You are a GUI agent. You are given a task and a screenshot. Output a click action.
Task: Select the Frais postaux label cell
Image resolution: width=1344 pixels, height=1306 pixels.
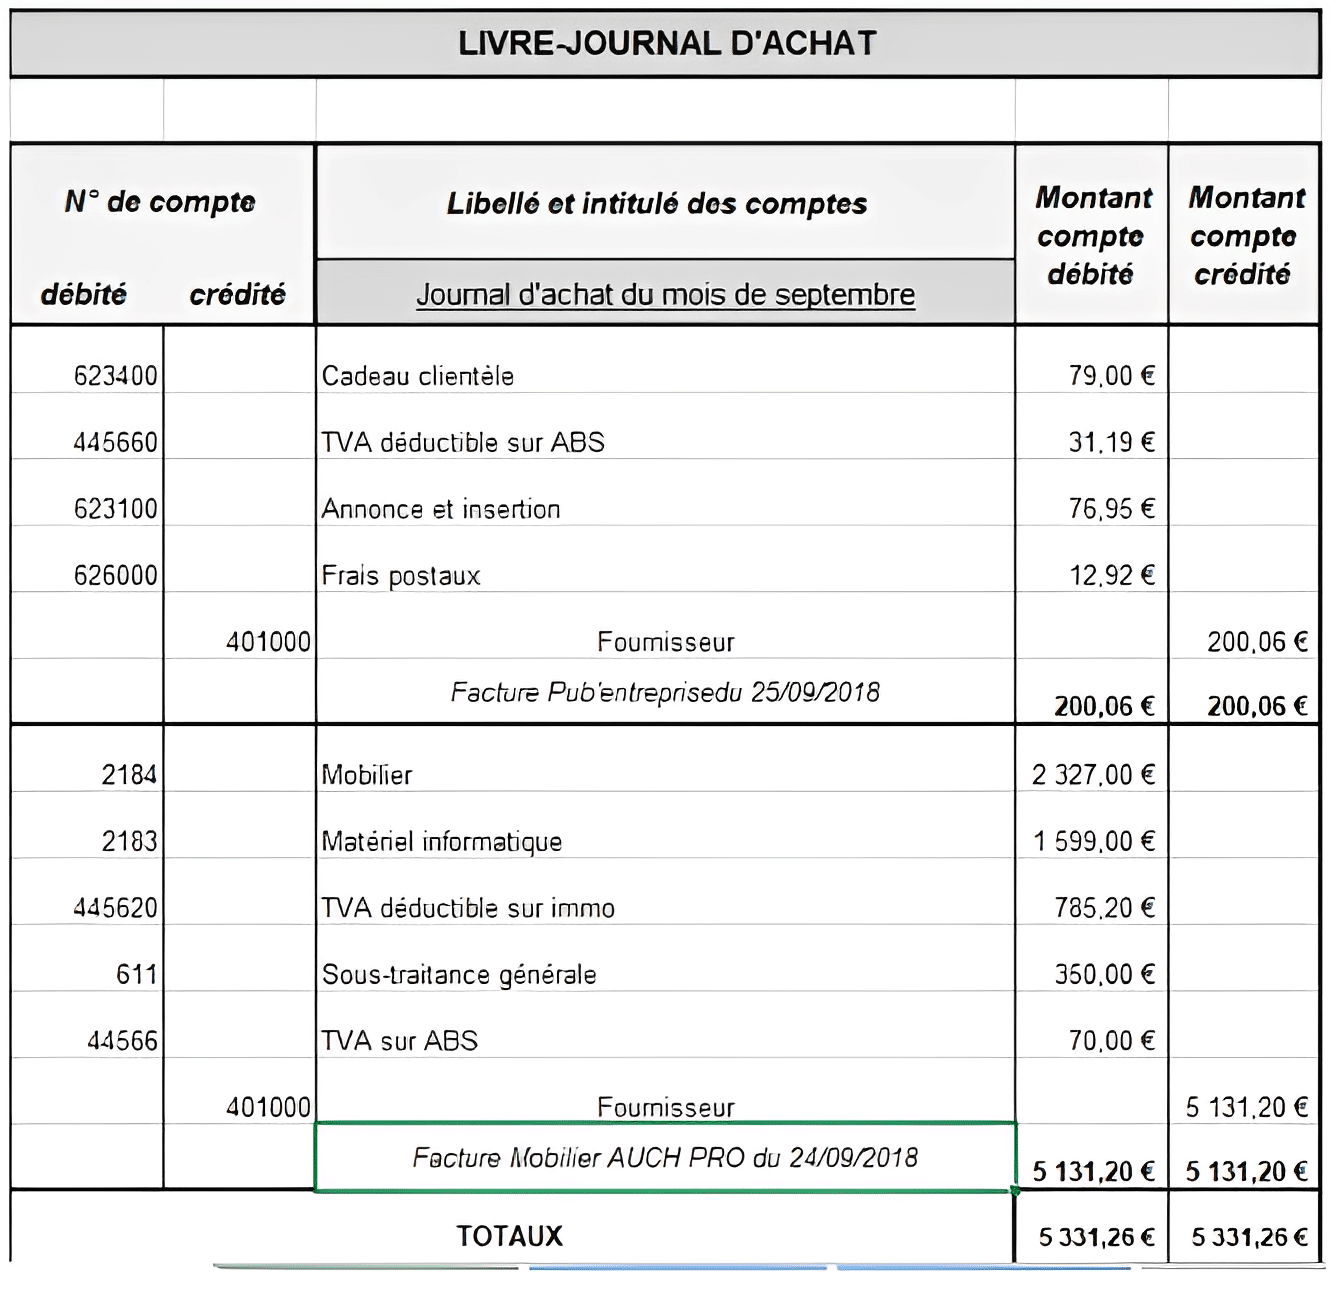coord(665,575)
